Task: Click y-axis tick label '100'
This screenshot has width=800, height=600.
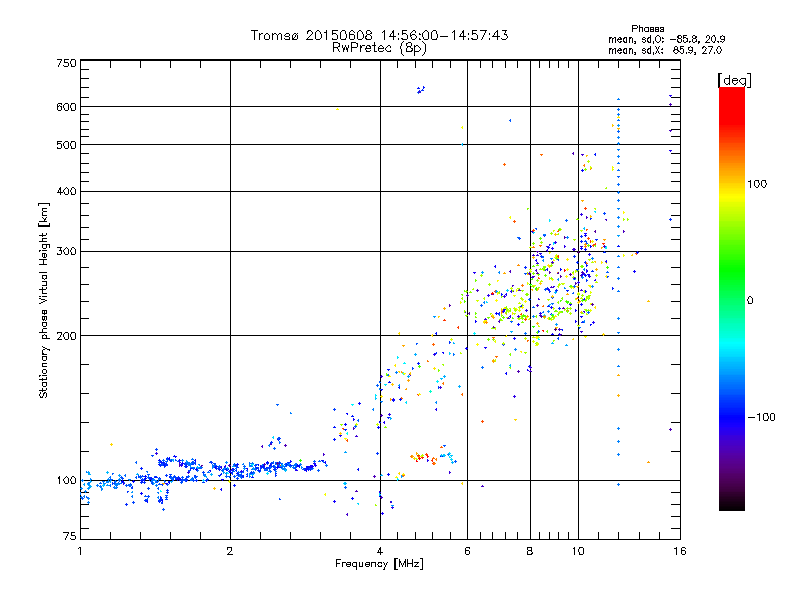Action: (x=66, y=480)
